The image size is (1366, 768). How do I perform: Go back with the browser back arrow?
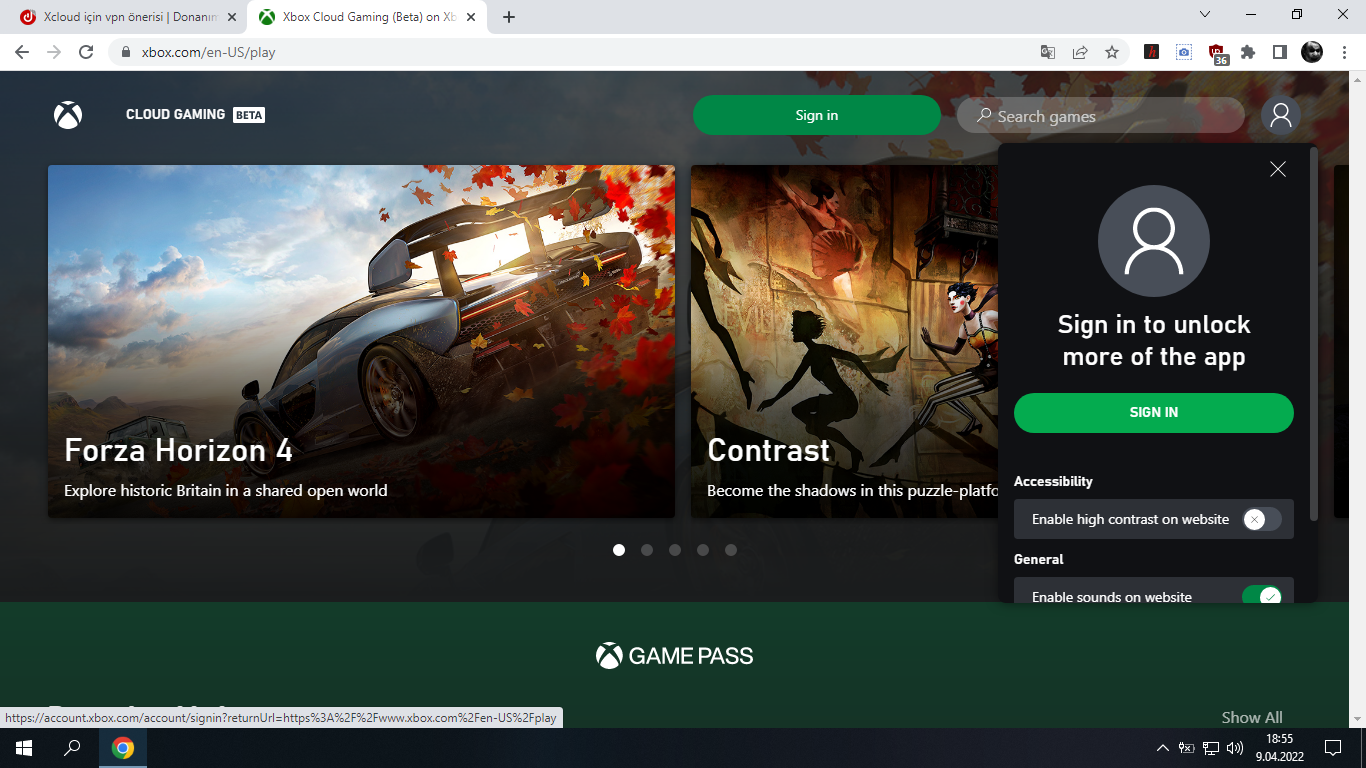(x=22, y=52)
